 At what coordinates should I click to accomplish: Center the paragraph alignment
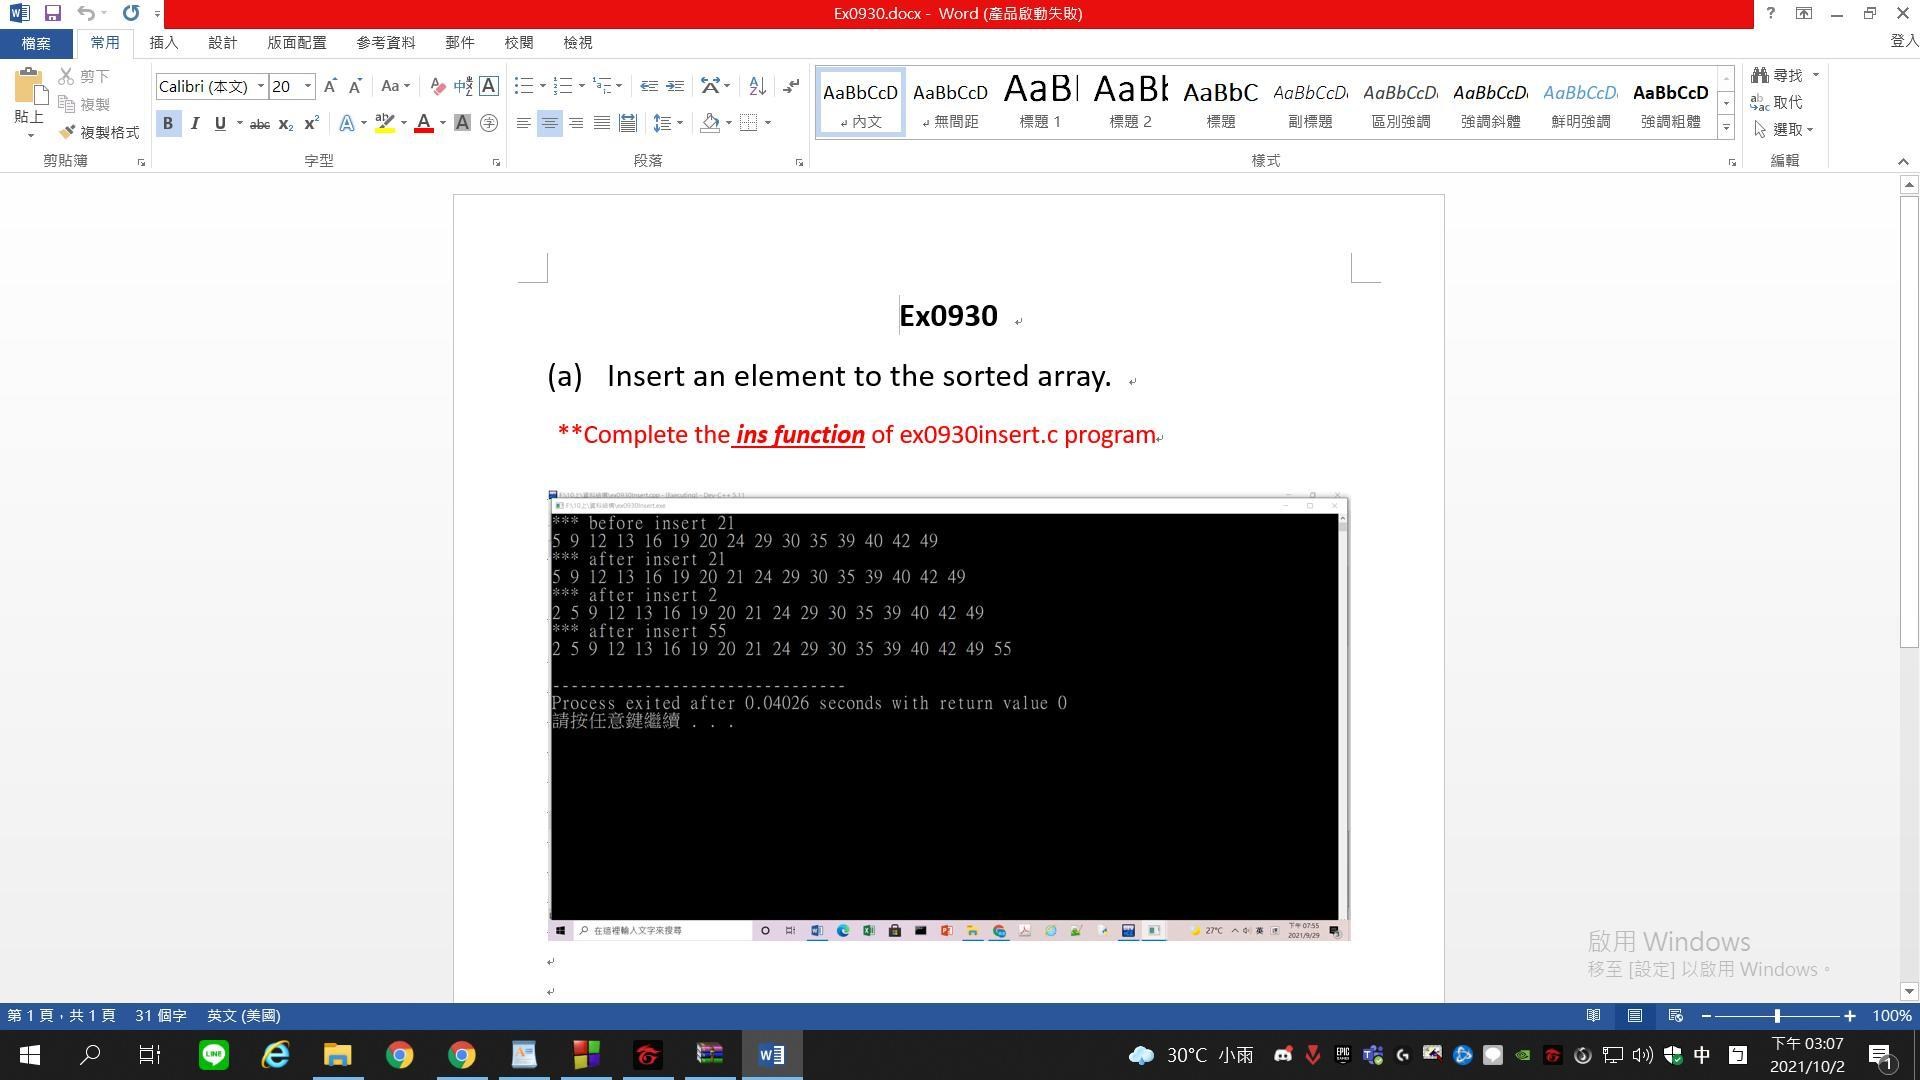click(550, 123)
